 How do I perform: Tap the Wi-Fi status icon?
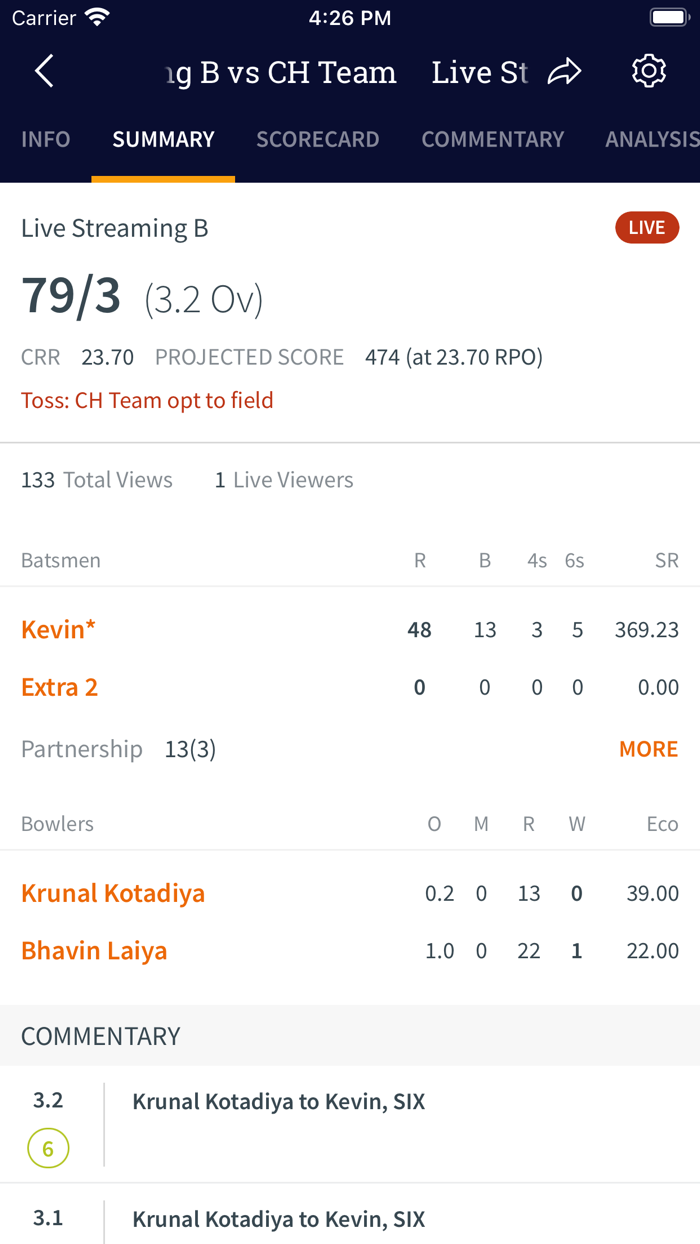click(x=97, y=18)
